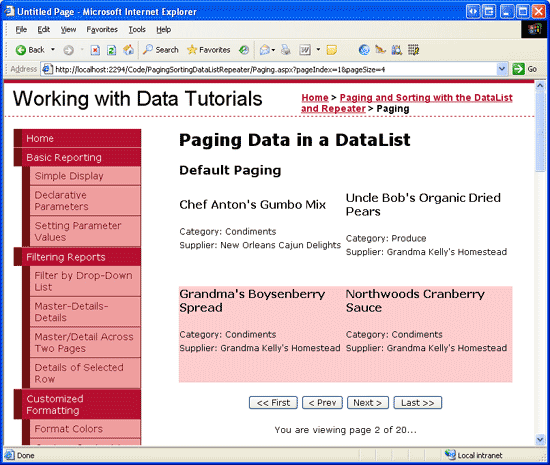Go to the Home page icon
This screenshot has width=550, height=465.
[128, 50]
